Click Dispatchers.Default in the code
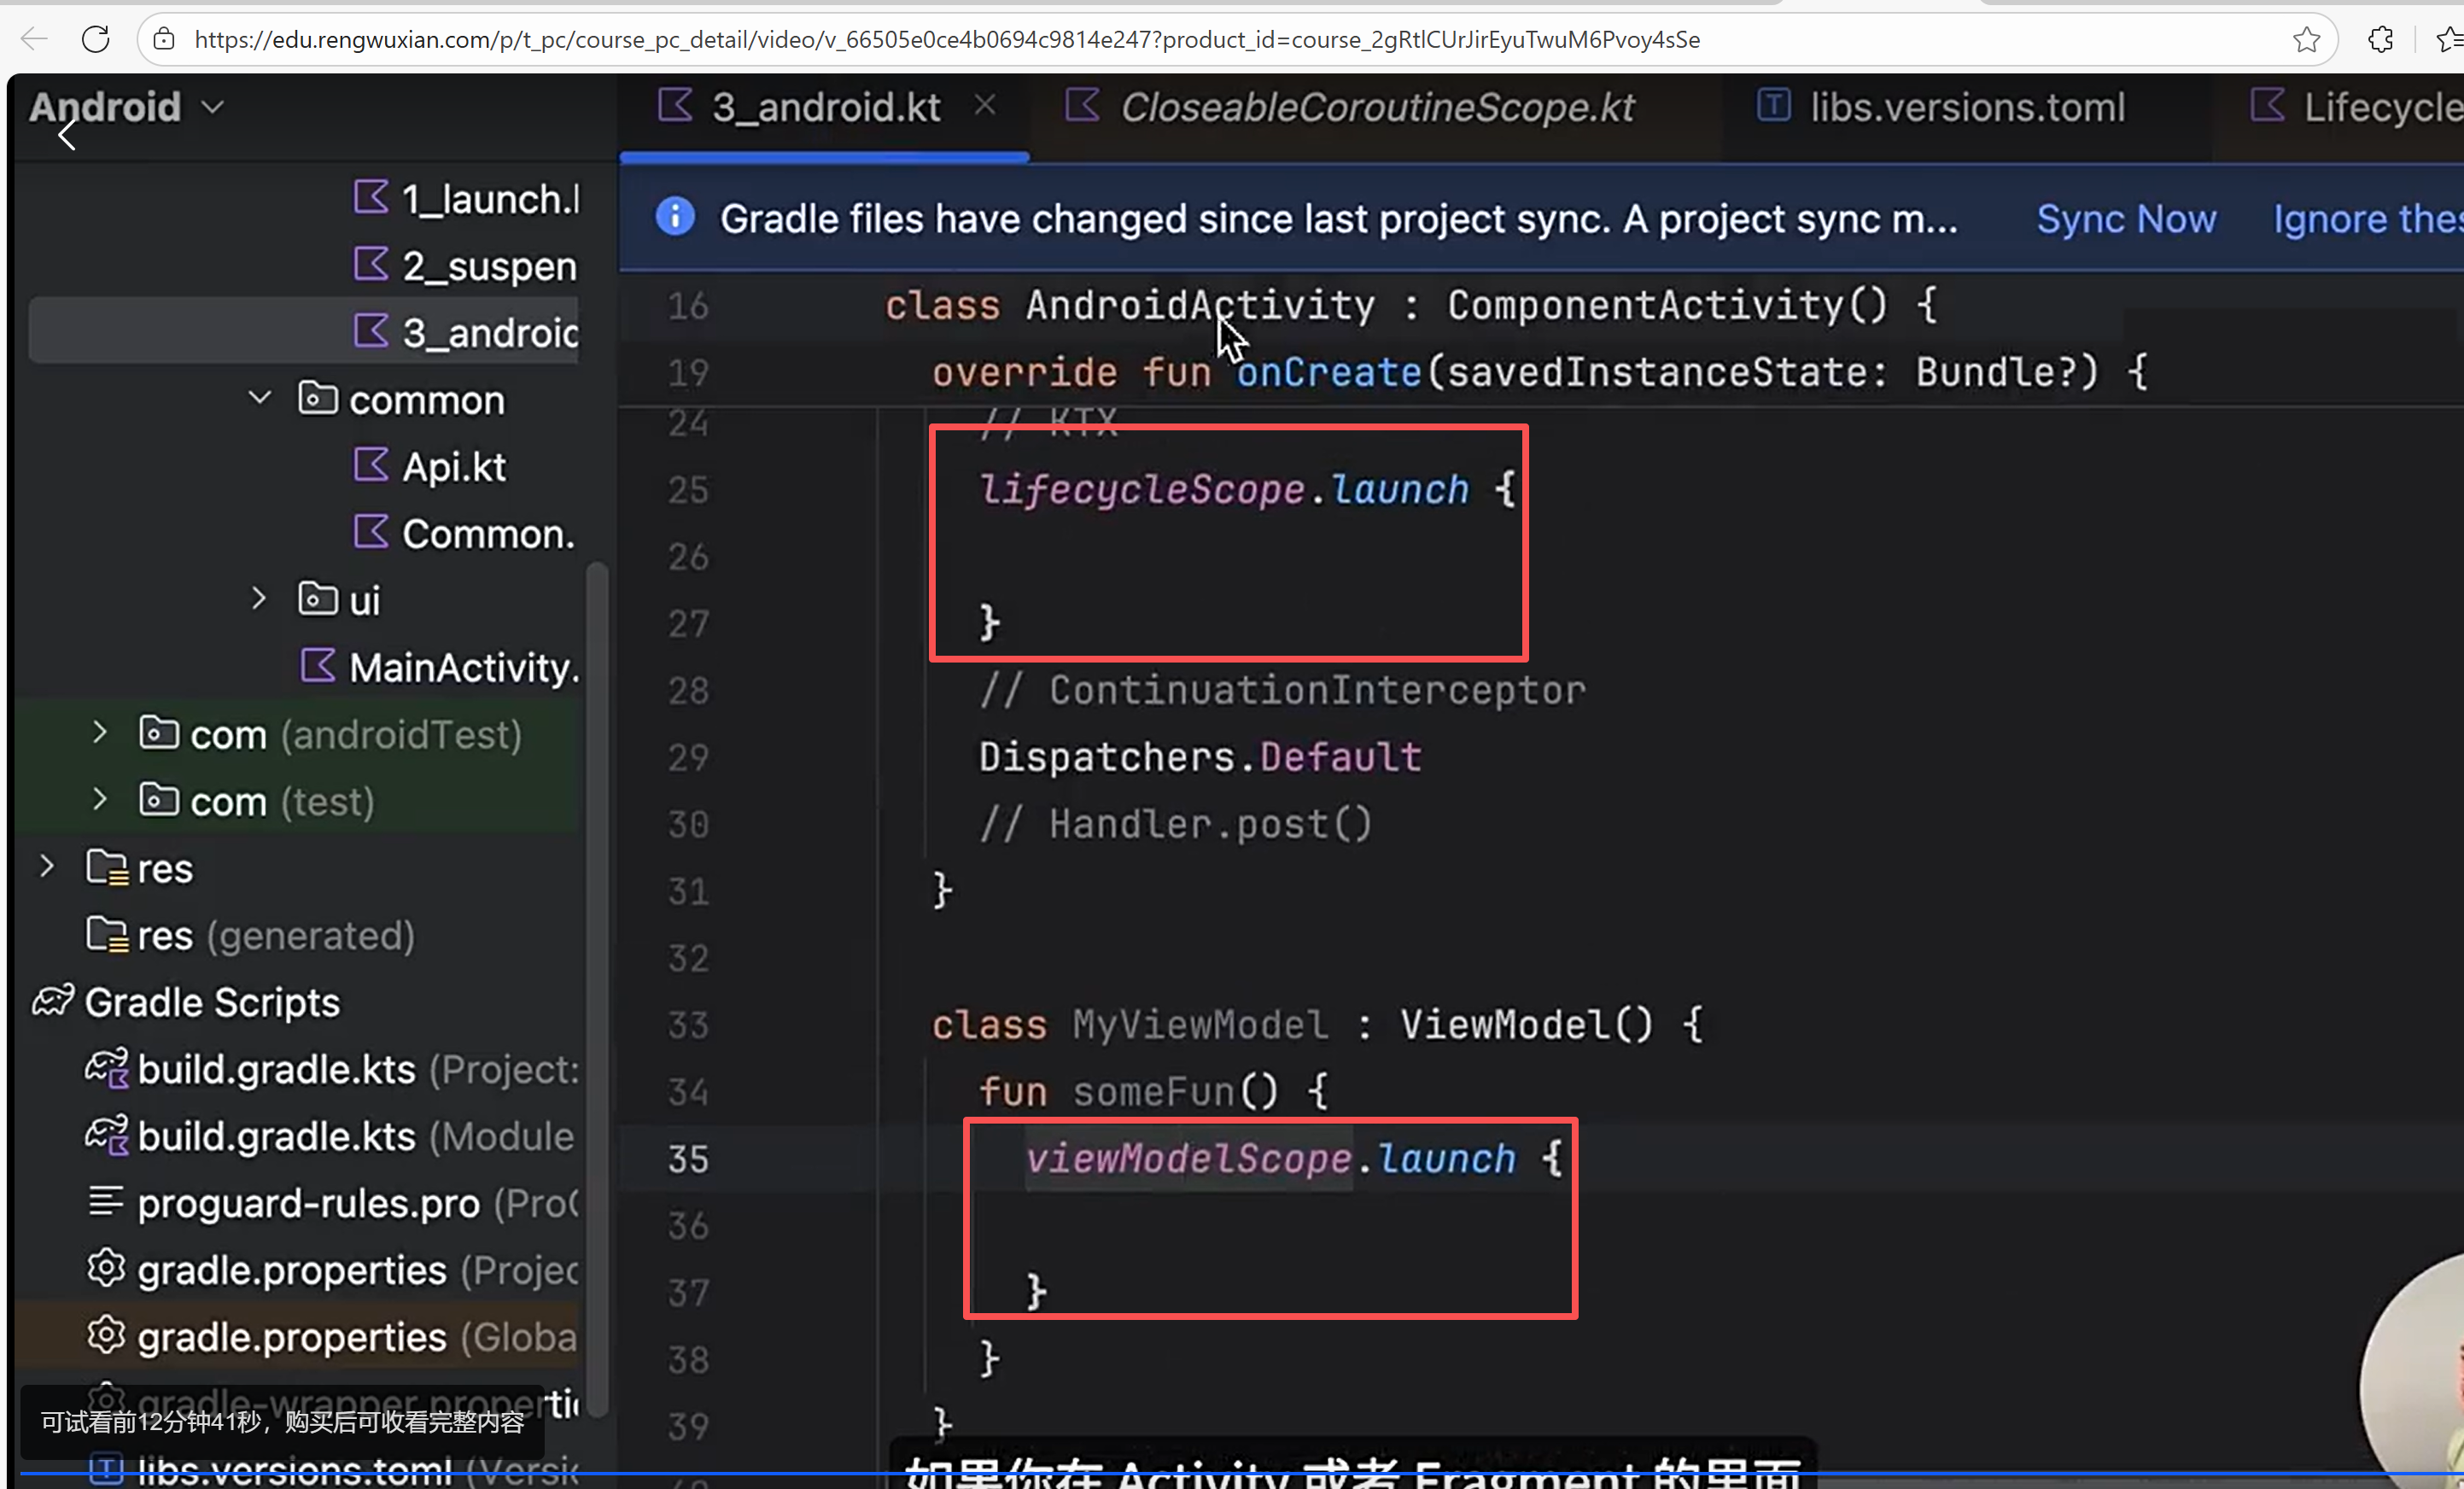The width and height of the screenshot is (2464, 1489). point(1200,757)
